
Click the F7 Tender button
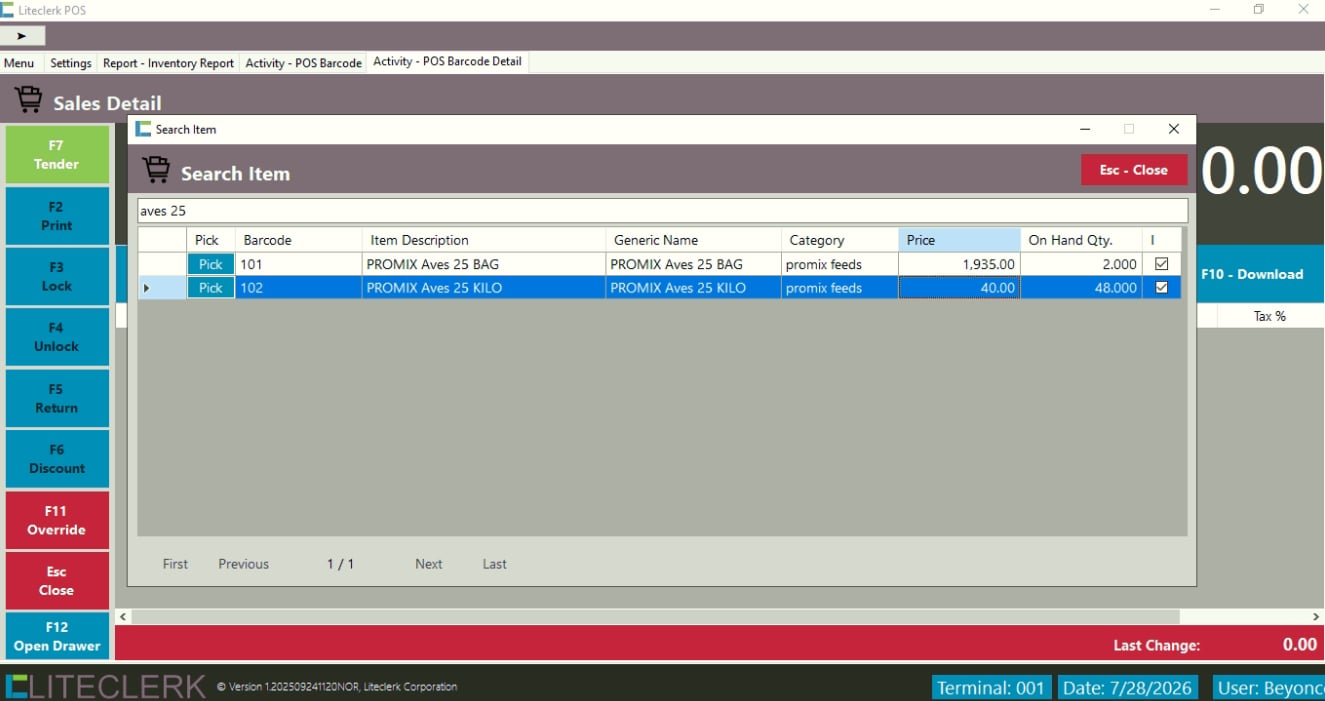(x=57, y=154)
